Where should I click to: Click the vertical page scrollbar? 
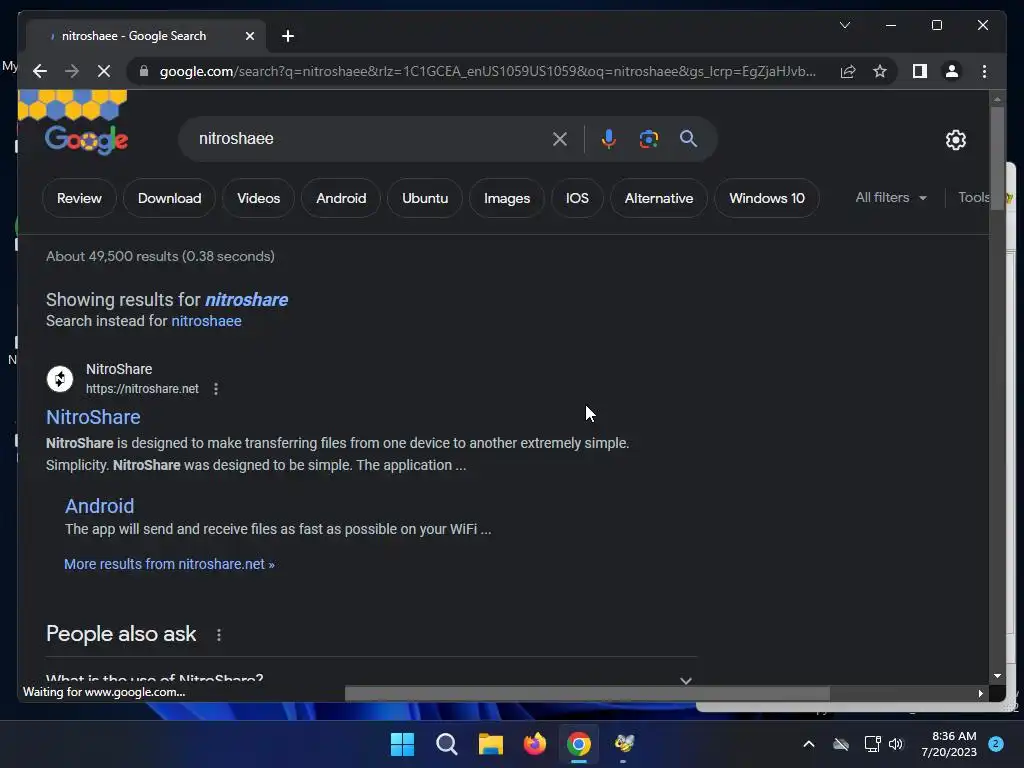coord(997,158)
